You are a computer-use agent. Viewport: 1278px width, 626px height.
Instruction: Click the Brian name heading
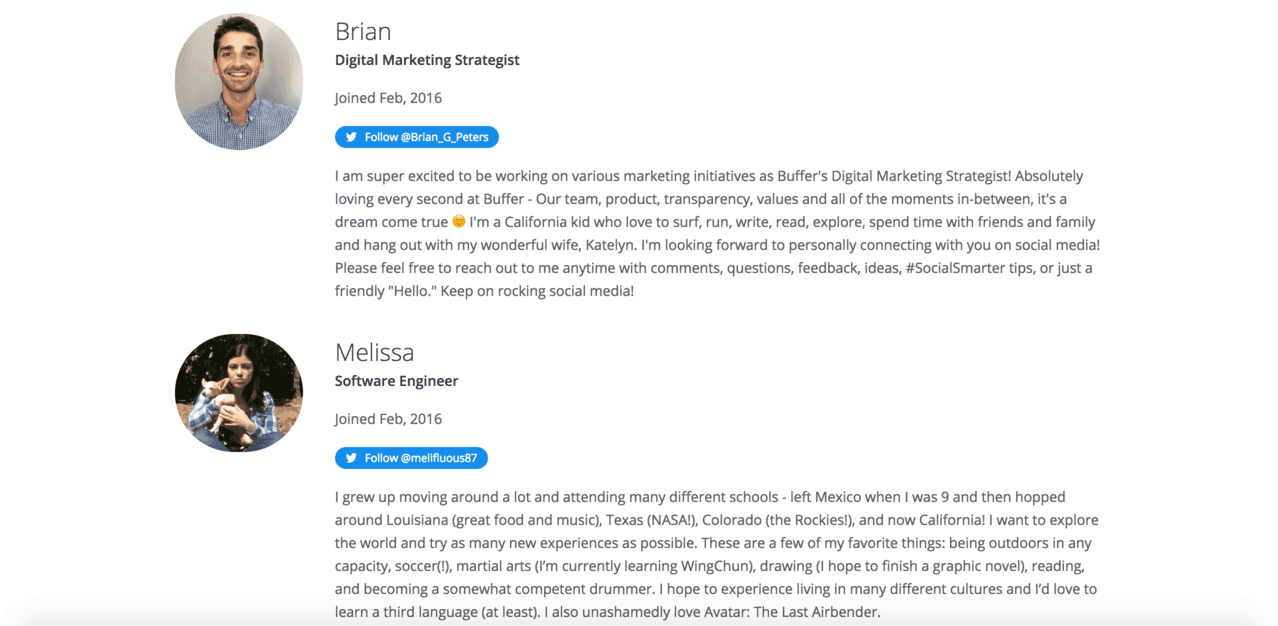coord(363,31)
